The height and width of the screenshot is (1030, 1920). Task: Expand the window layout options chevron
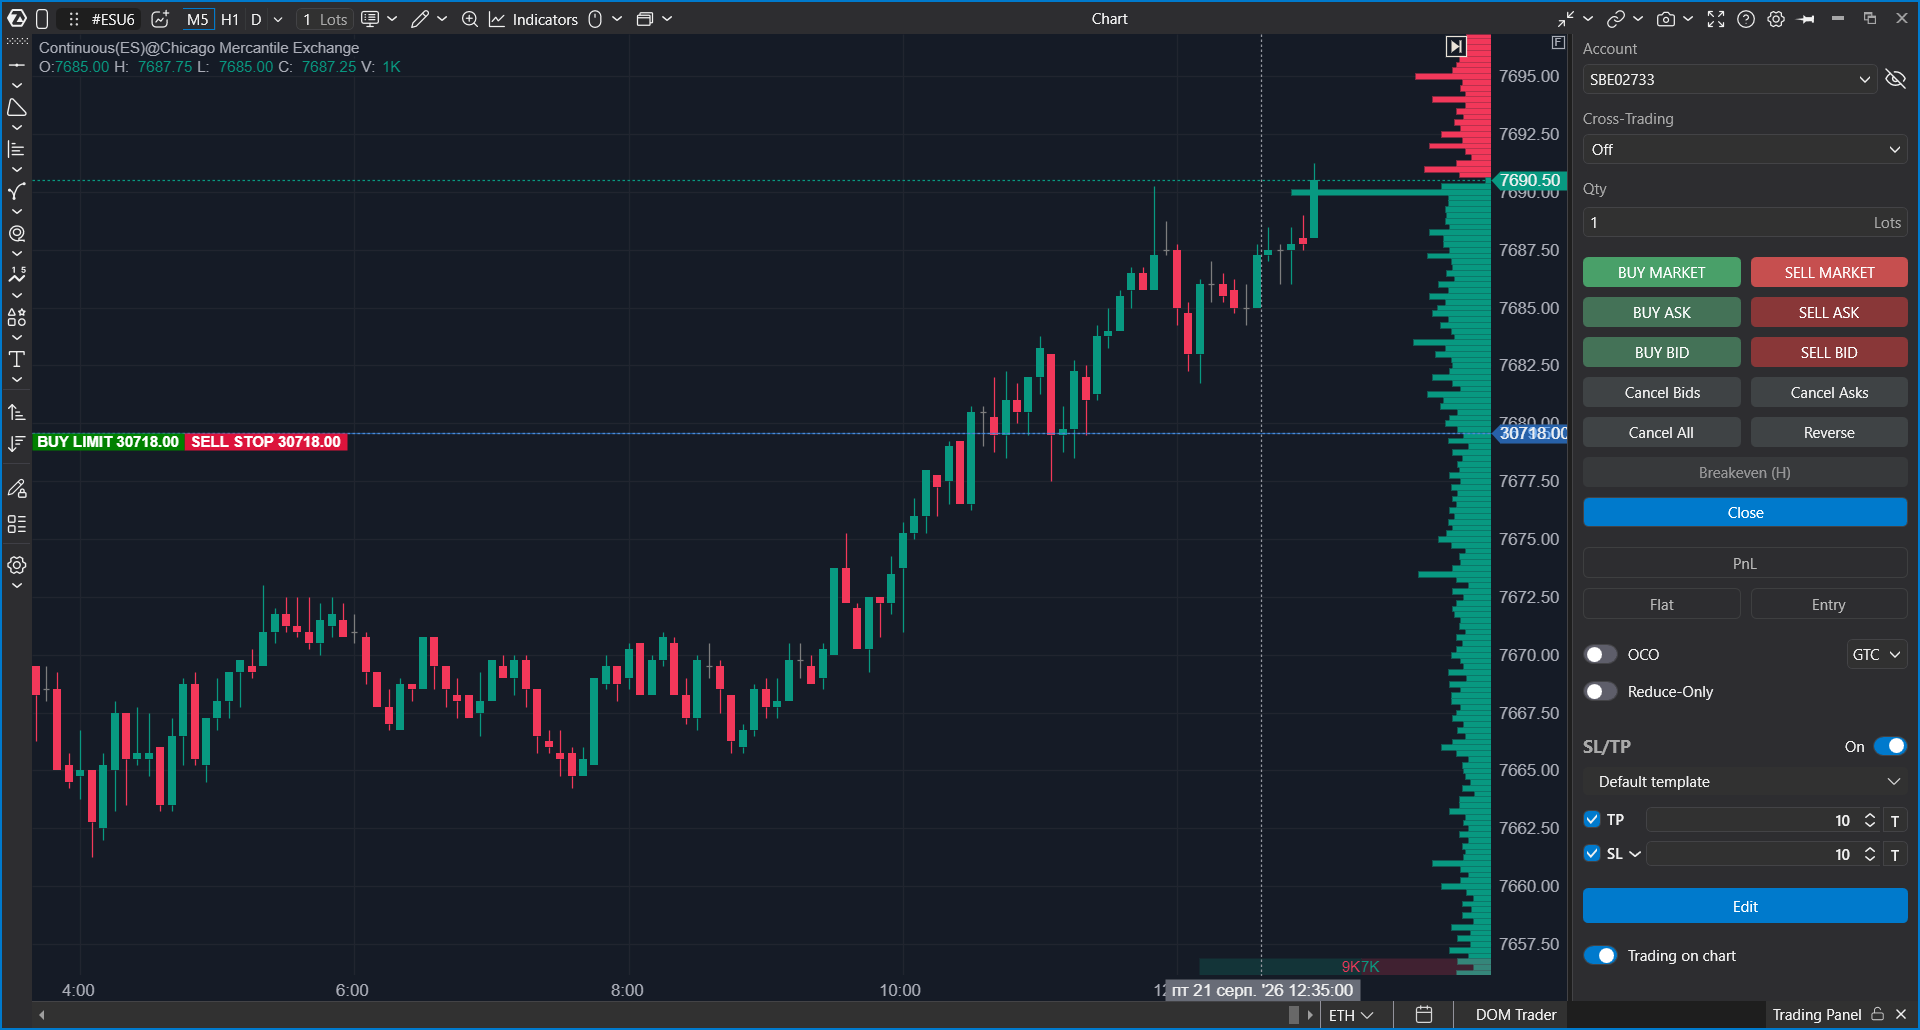667,19
